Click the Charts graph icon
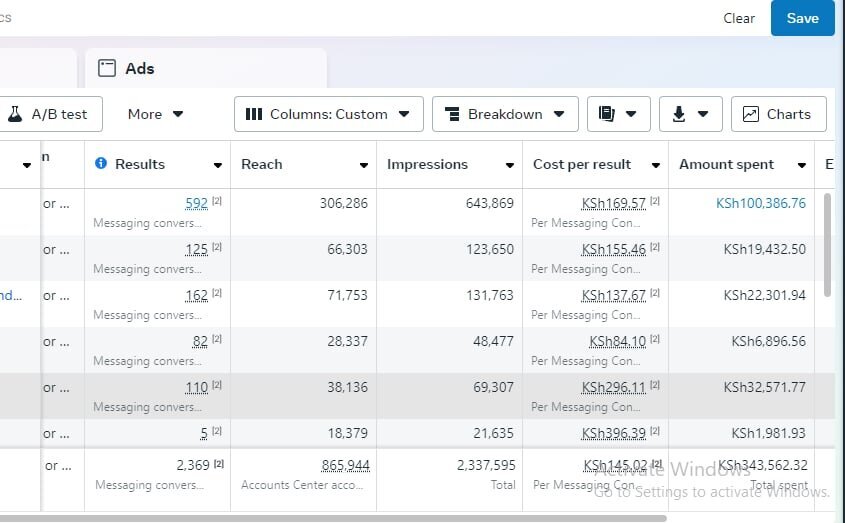 pos(751,114)
